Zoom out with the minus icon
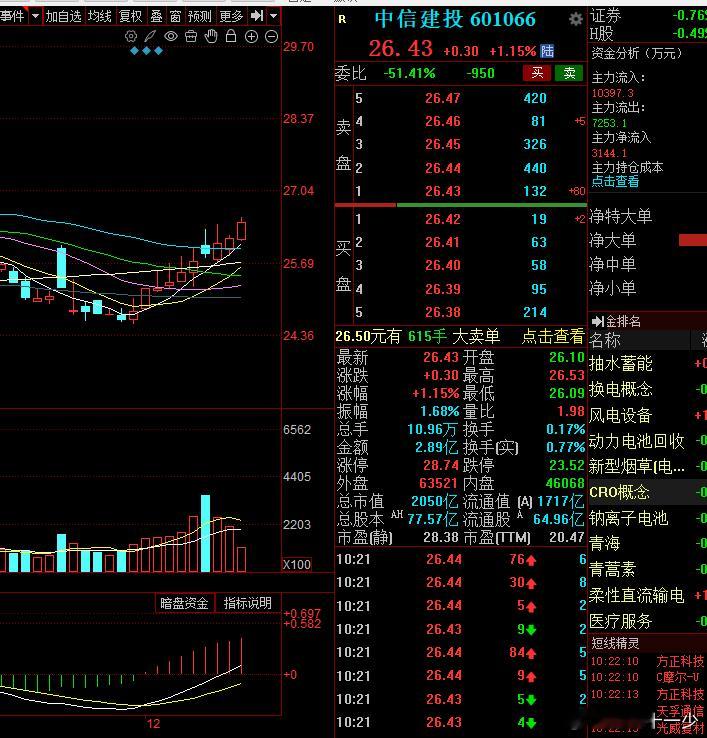The width and height of the screenshot is (707, 738). (272, 36)
